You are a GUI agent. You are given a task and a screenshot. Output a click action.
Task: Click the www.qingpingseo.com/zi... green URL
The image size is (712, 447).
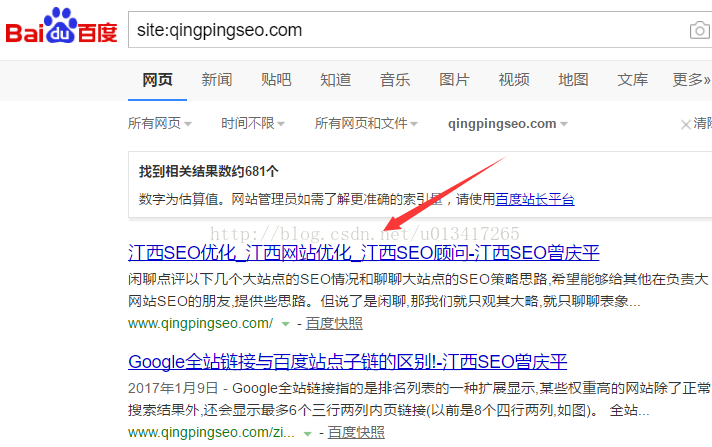211,432
